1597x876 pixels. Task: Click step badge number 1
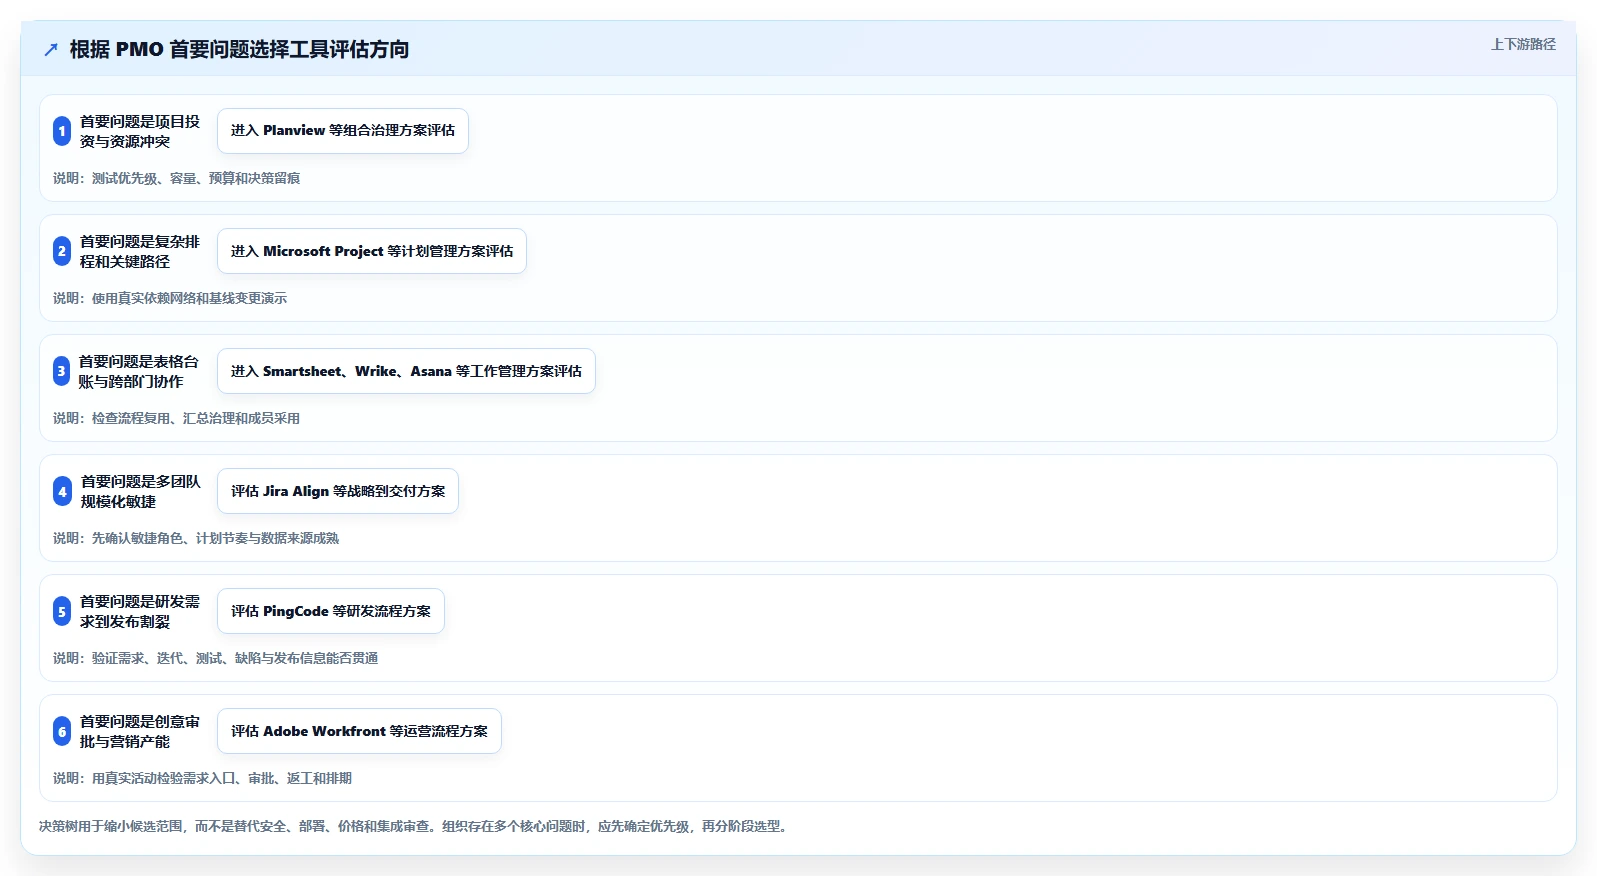coord(62,131)
